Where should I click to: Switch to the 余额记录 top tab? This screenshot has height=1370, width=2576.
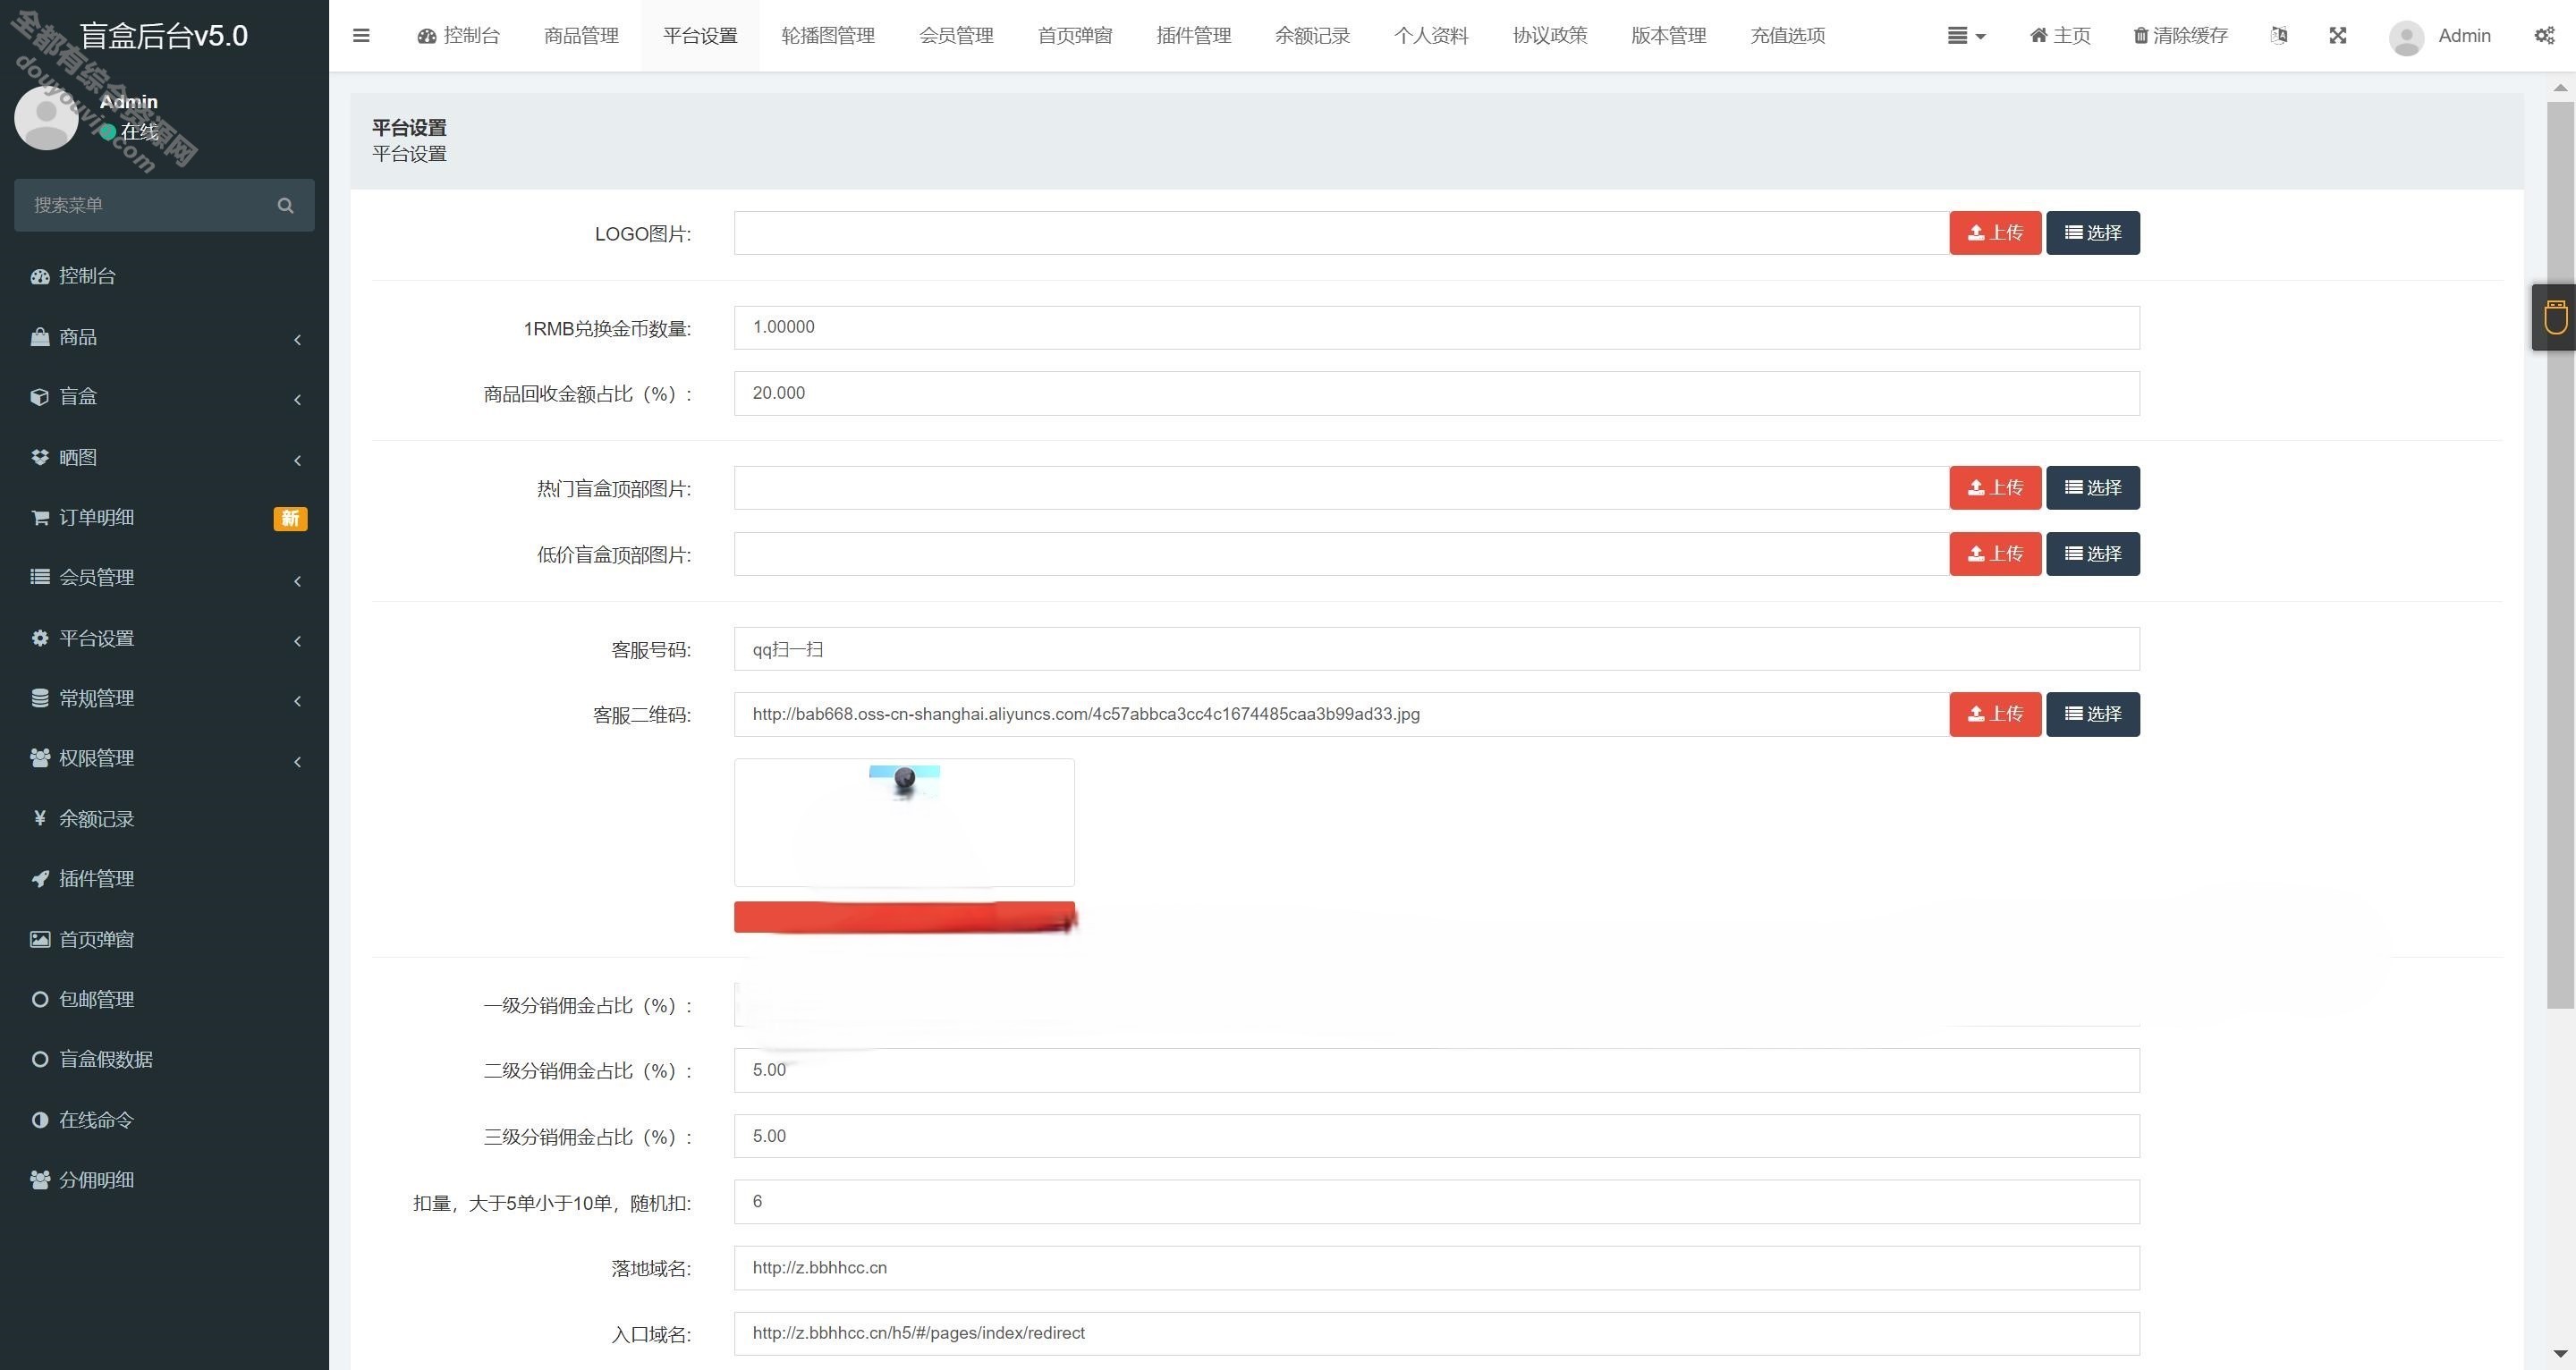[x=1312, y=36]
